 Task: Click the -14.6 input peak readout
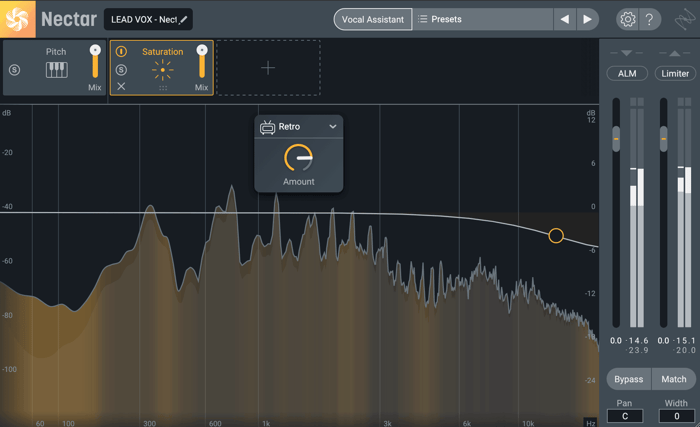(x=638, y=341)
